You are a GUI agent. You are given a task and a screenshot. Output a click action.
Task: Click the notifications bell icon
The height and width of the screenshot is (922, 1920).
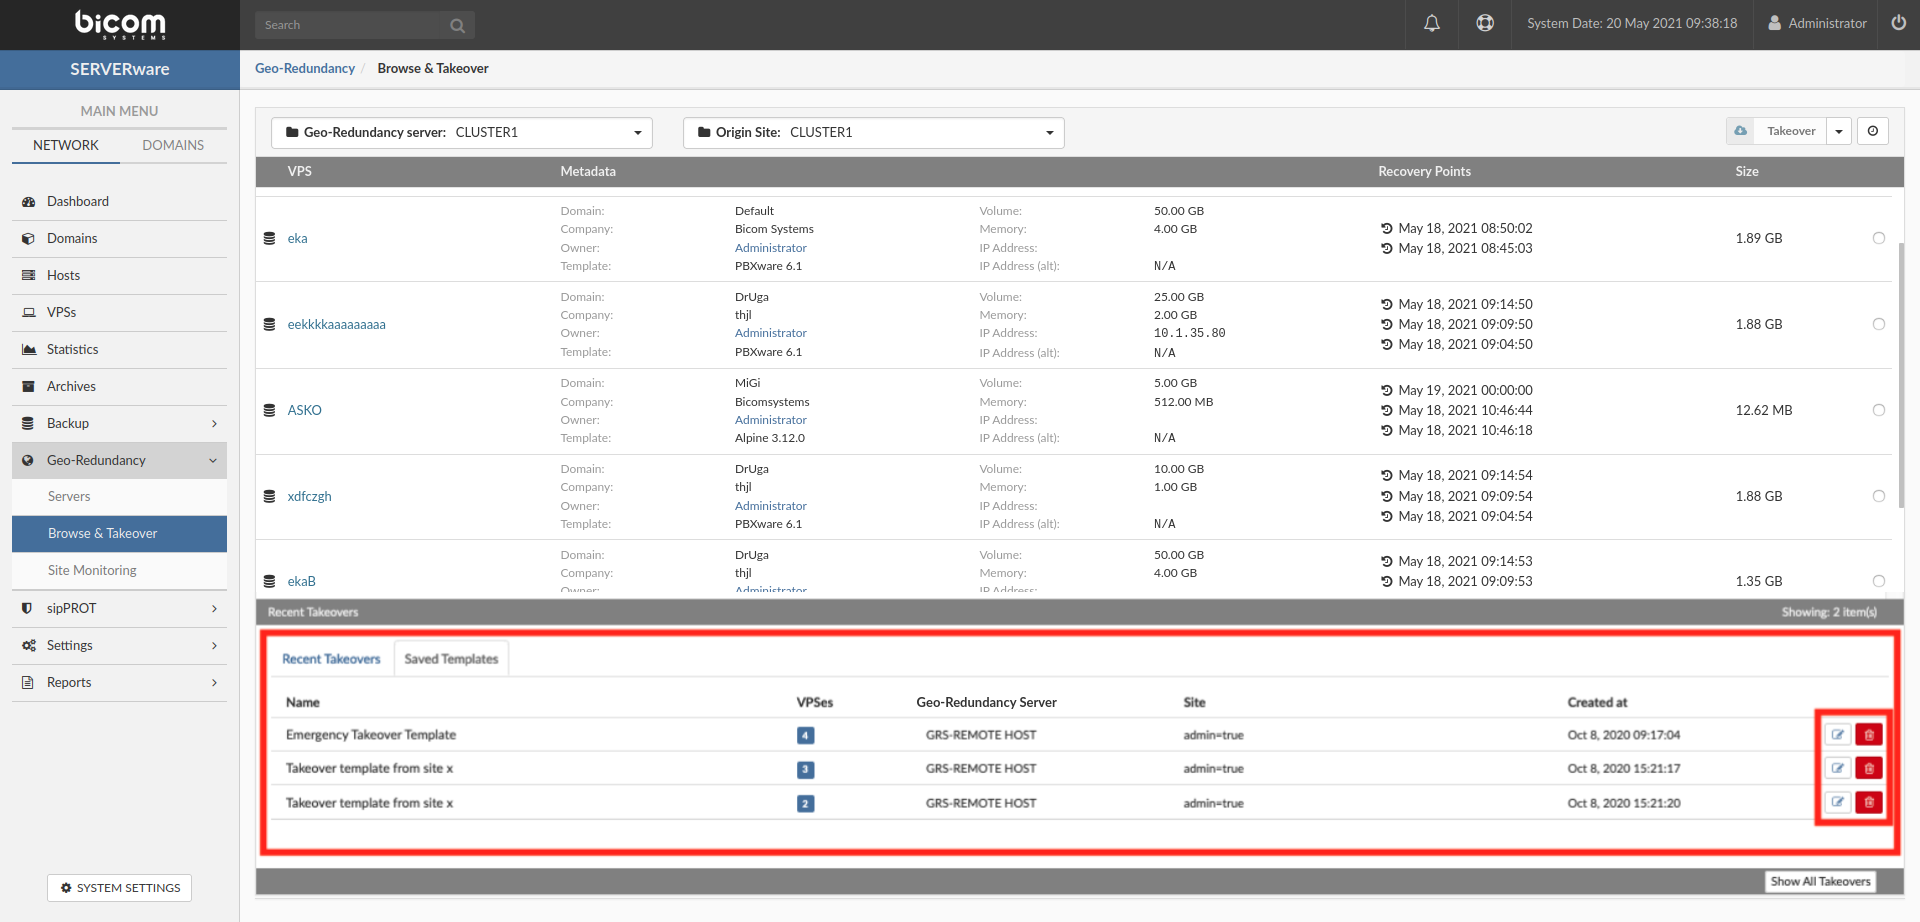click(1432, 23)
